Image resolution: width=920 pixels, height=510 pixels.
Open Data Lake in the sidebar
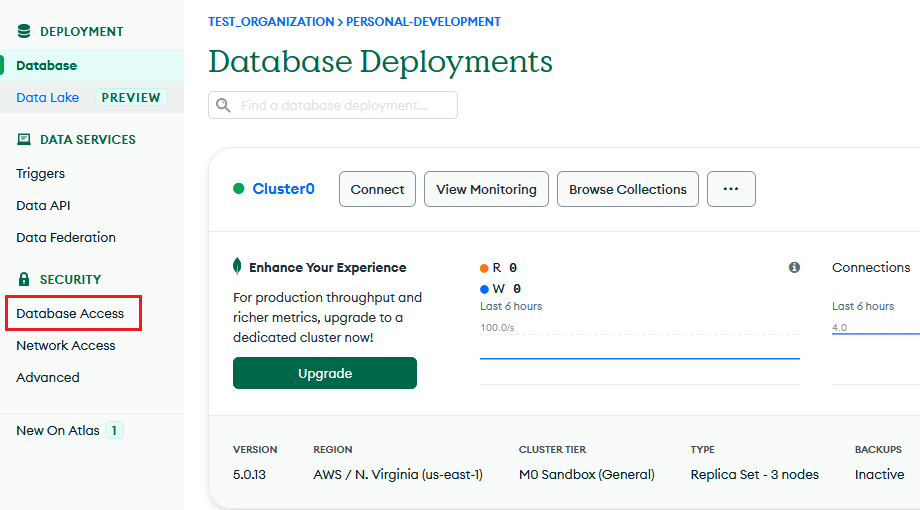point(48,97)
